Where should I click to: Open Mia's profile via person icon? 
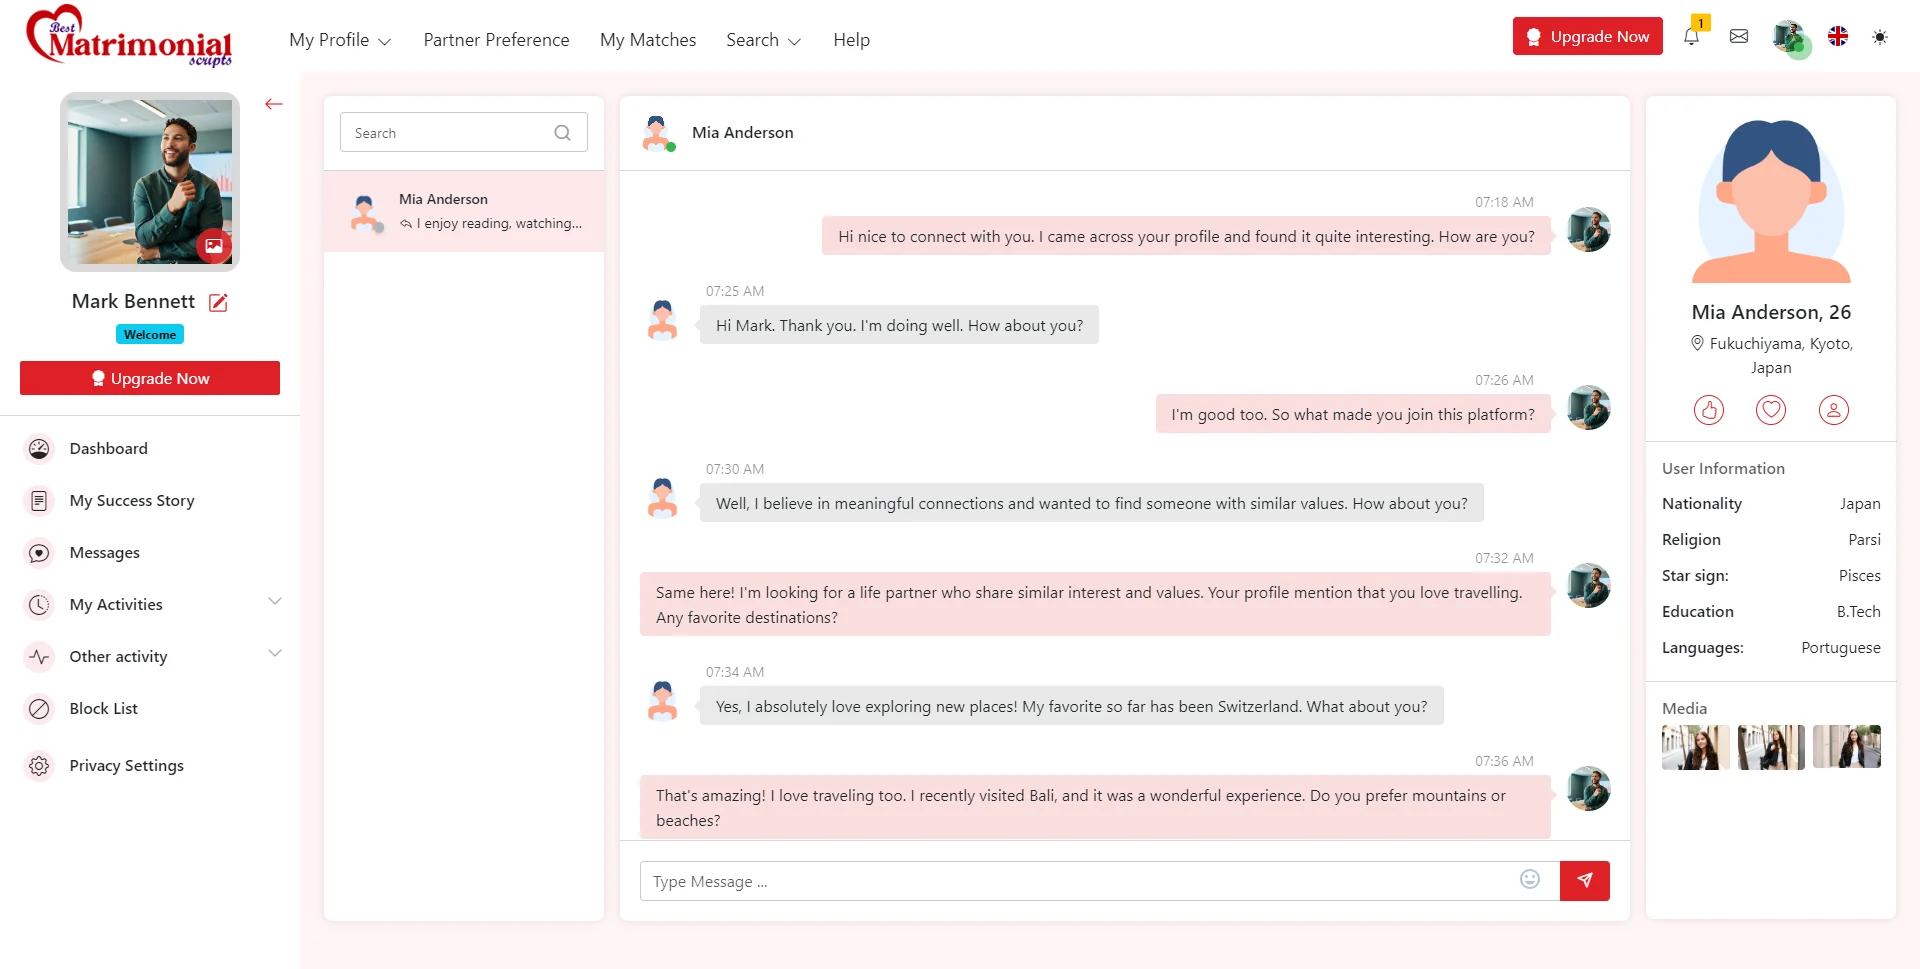pyautogui.click(x=1833, y=410)
